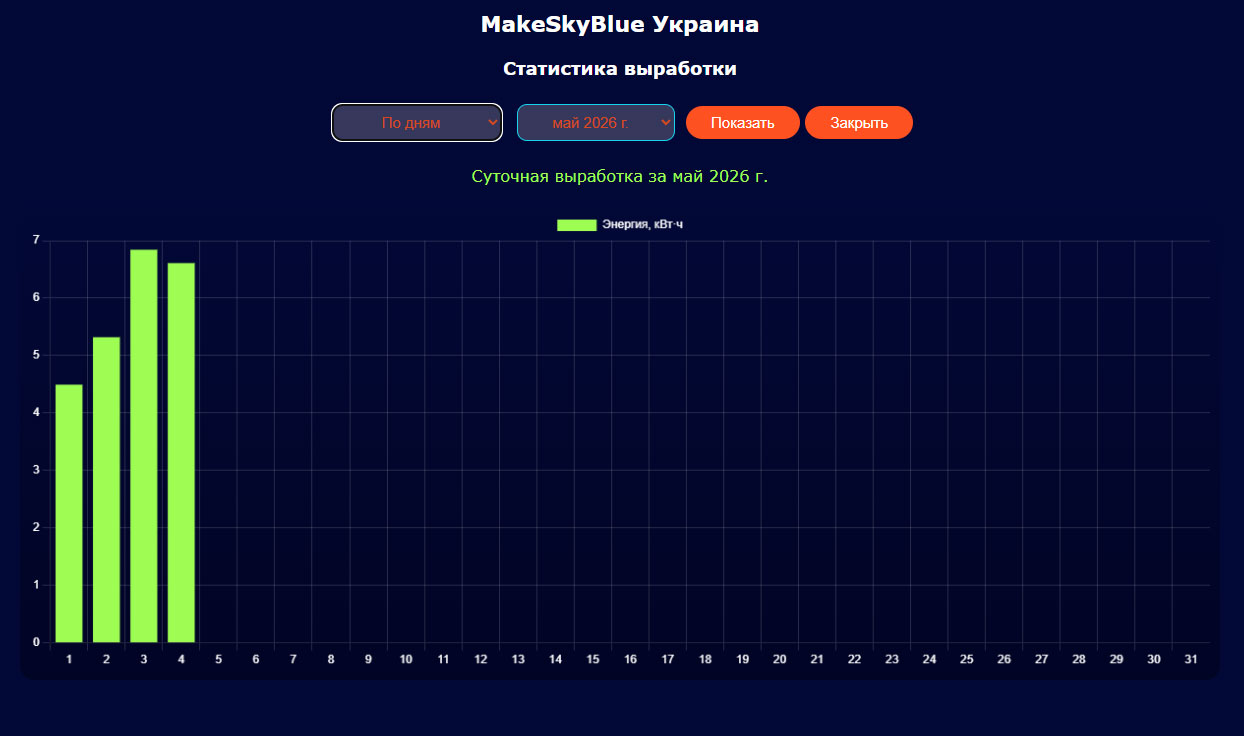Click the x-axis label "20"
This screenshot has width=1244, height=736.
point(780,660)
